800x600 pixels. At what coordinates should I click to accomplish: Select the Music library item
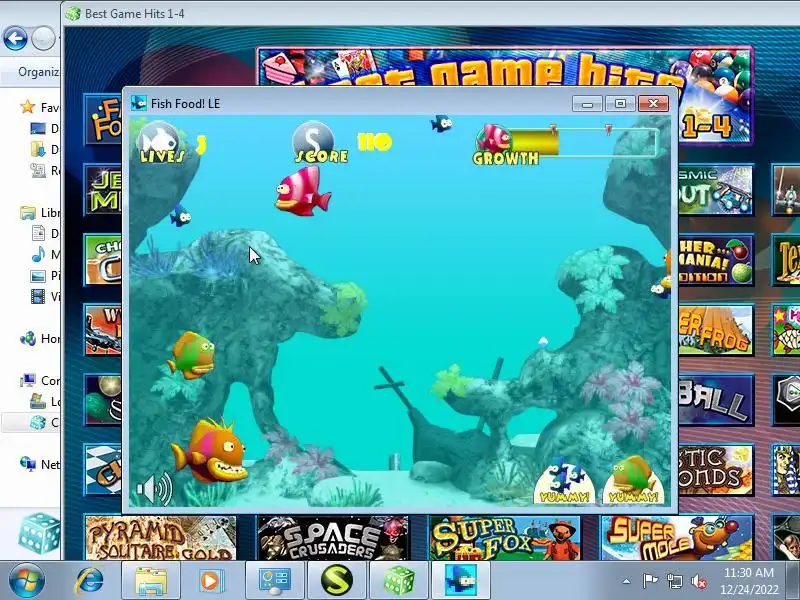46,254
